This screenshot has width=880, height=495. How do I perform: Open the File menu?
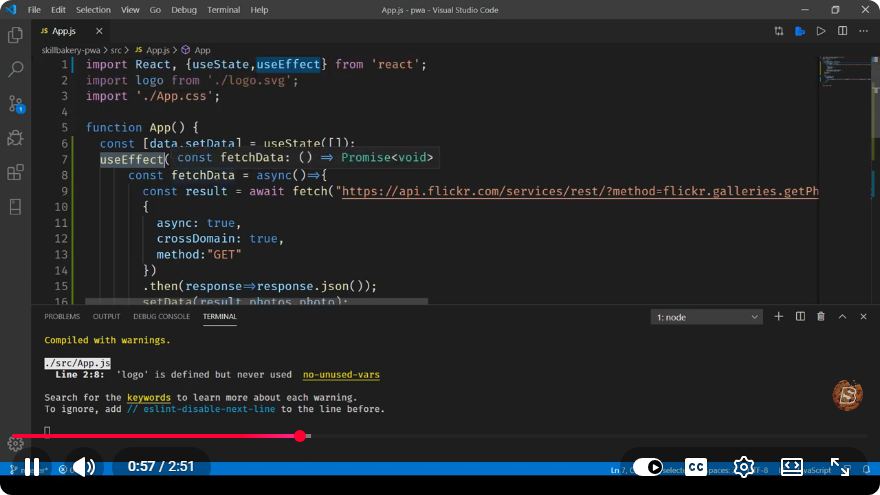pyautogui.click(x=34, y=10)
